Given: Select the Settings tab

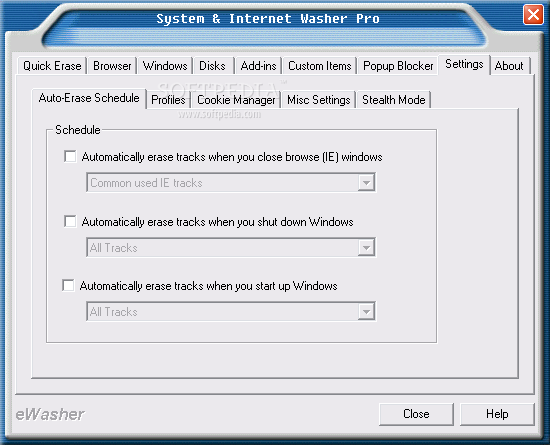Looking at the screenshot, I should point(464,65).
